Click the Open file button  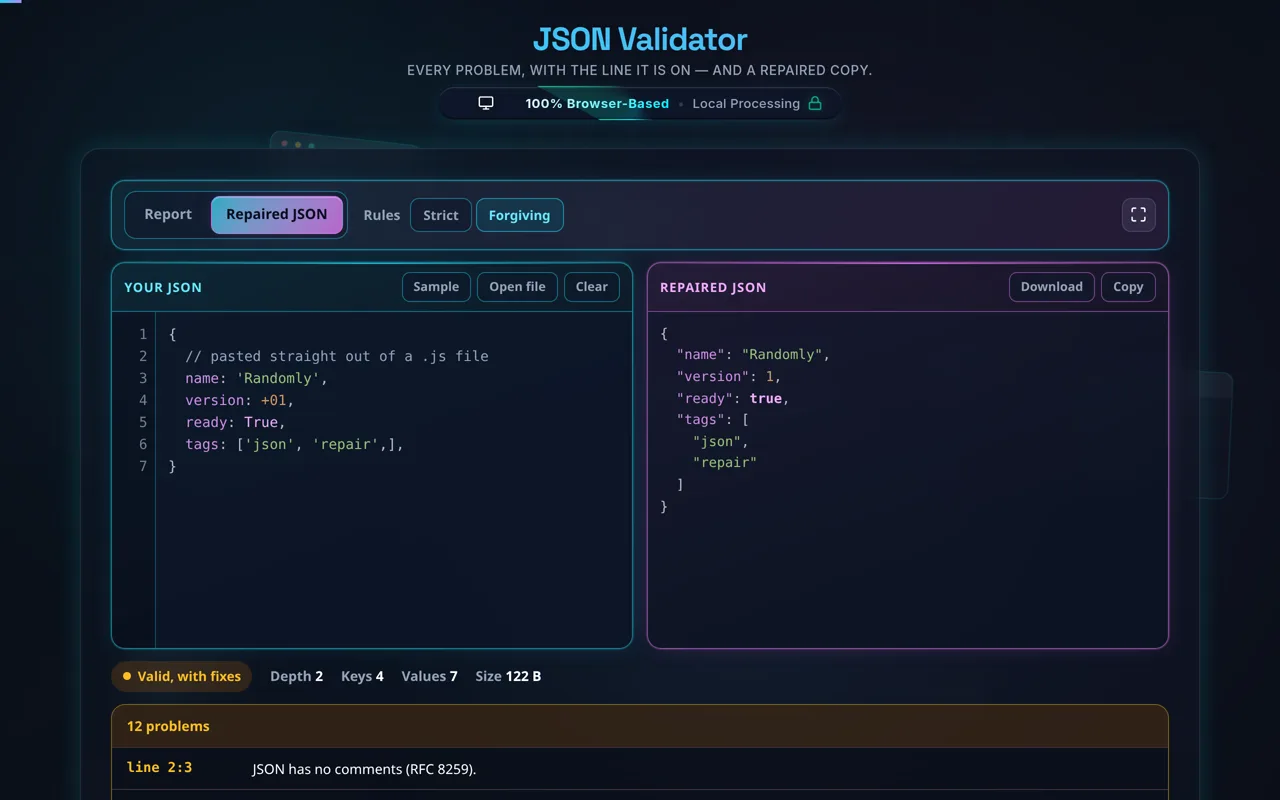coord(517,287)
